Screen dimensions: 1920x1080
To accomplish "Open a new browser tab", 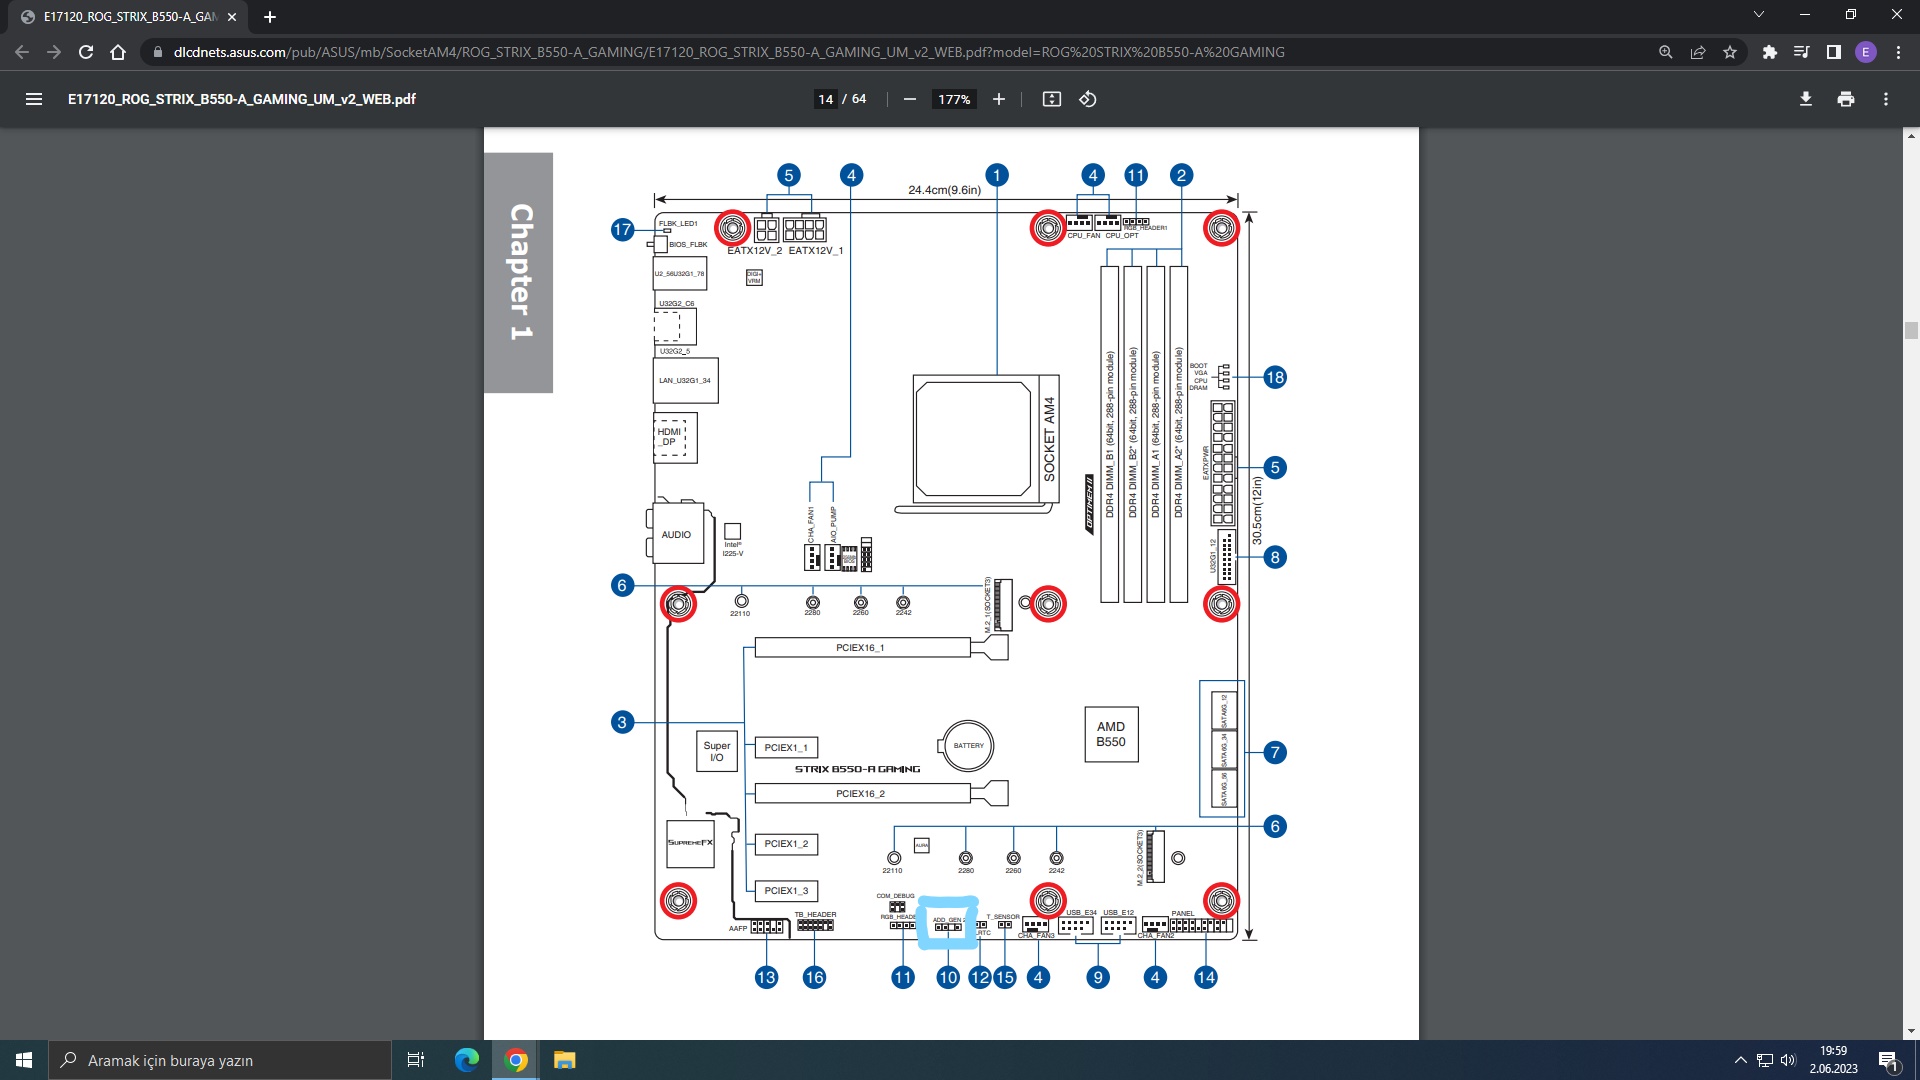I will tap(270, 17).
